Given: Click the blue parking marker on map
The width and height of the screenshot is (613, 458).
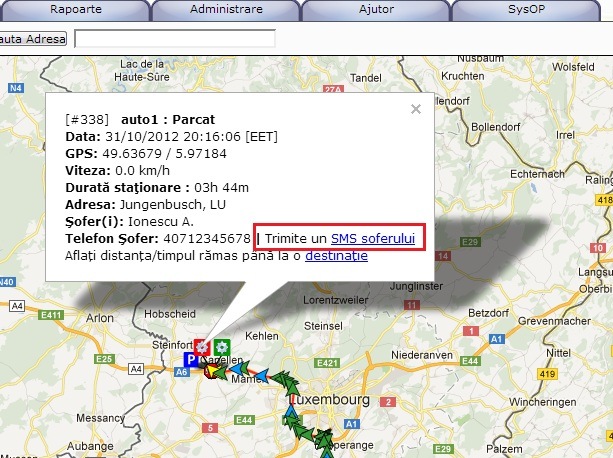Looking at the screenshot, I should [x=190, y=359].
